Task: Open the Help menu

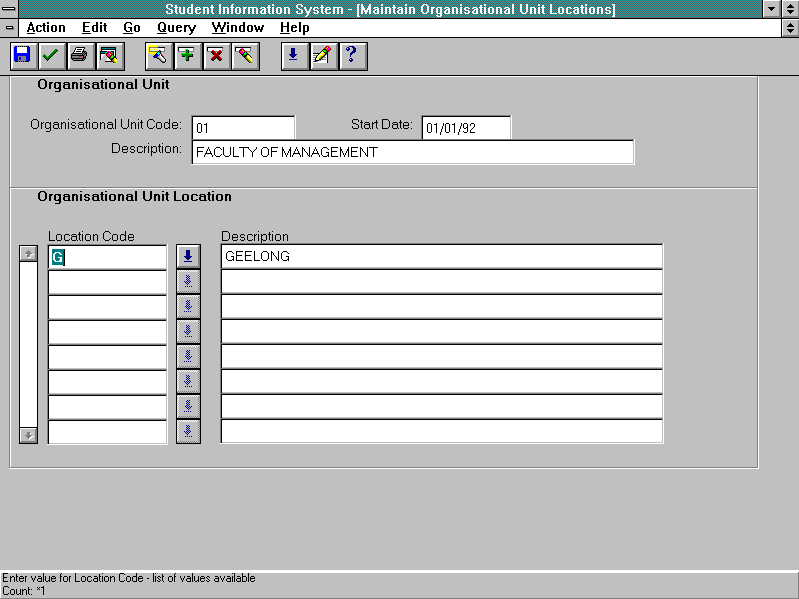Action: tap(295, 28)
